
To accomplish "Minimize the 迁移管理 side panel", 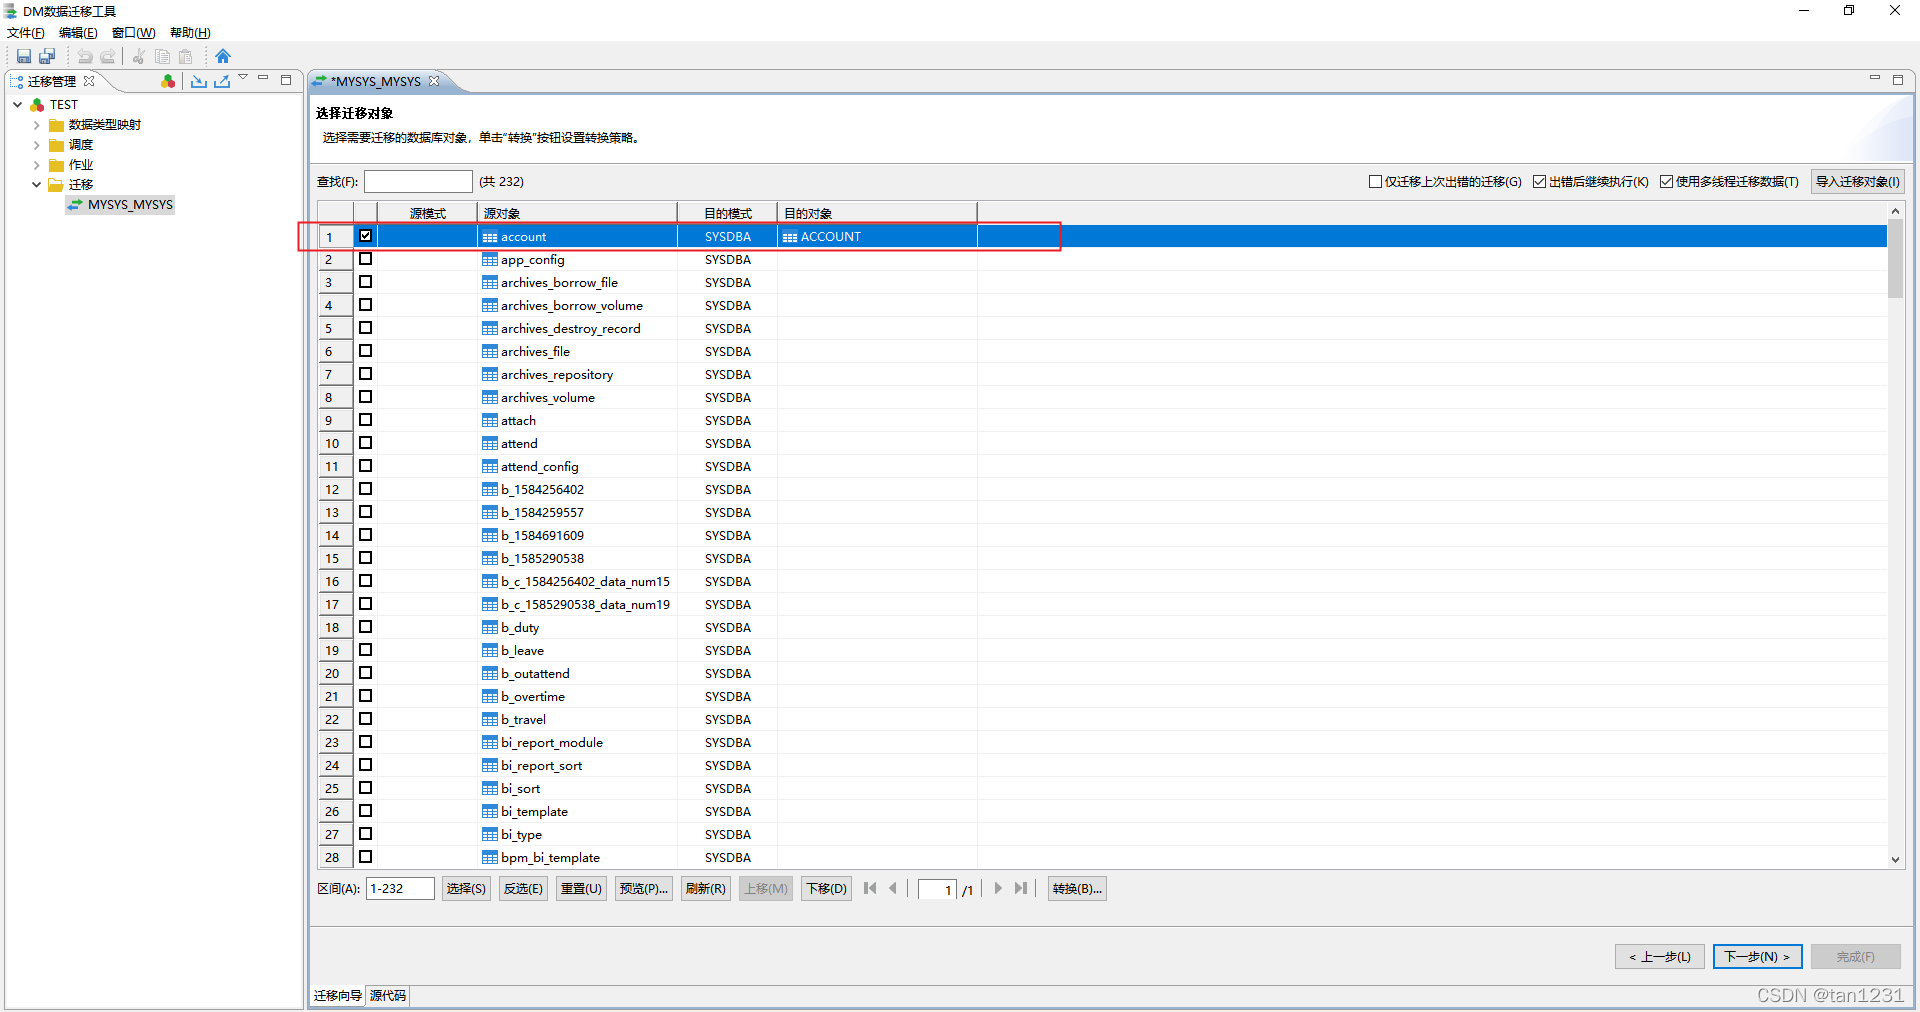I will (263, 78).
